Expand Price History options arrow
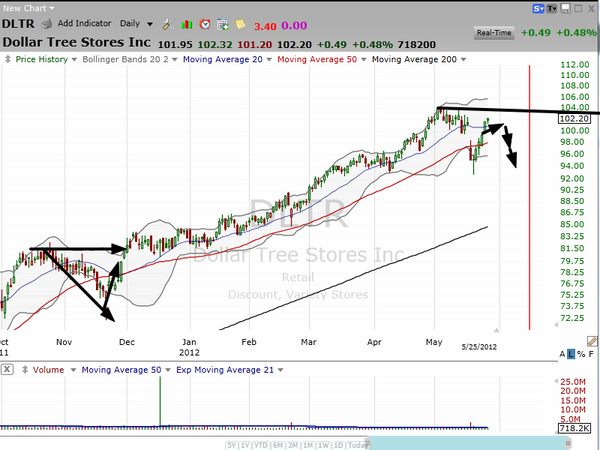 tap(74, 60)
